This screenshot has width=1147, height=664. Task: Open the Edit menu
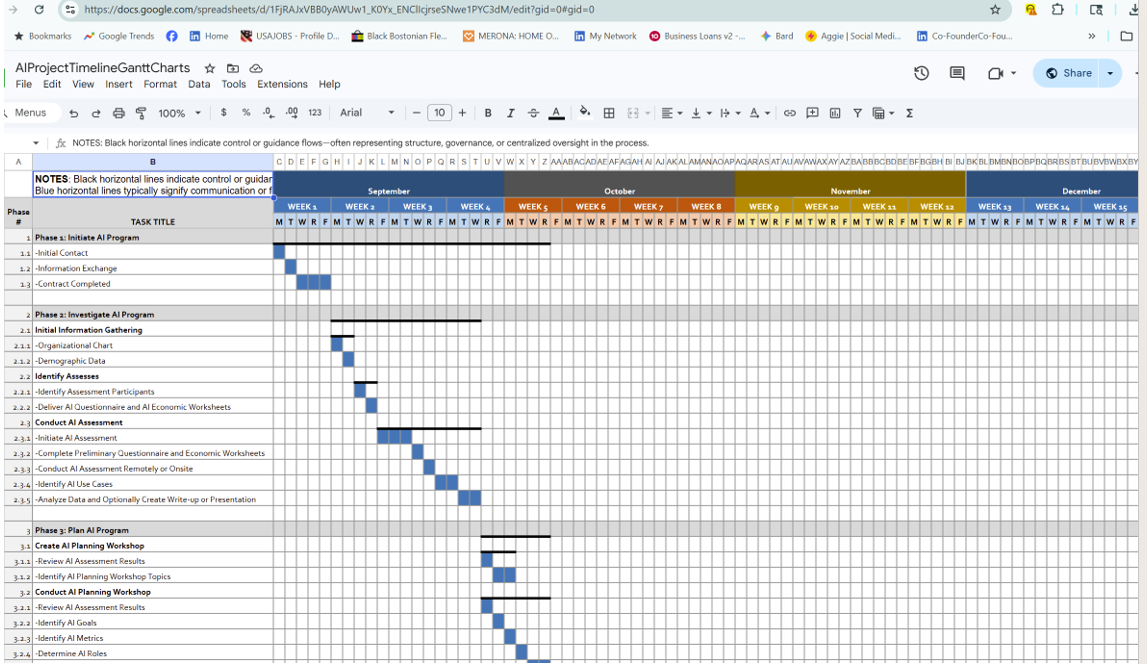52,84
